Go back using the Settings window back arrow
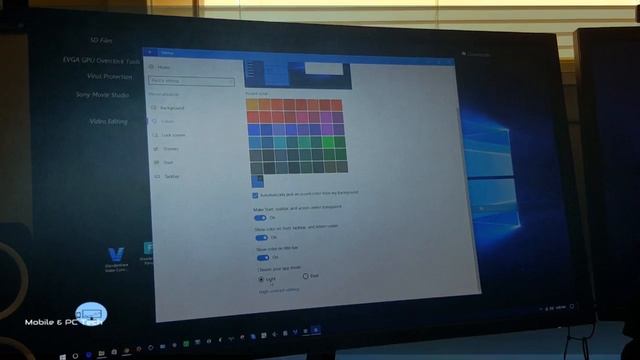640x360 pixels. tap(150, 52)
